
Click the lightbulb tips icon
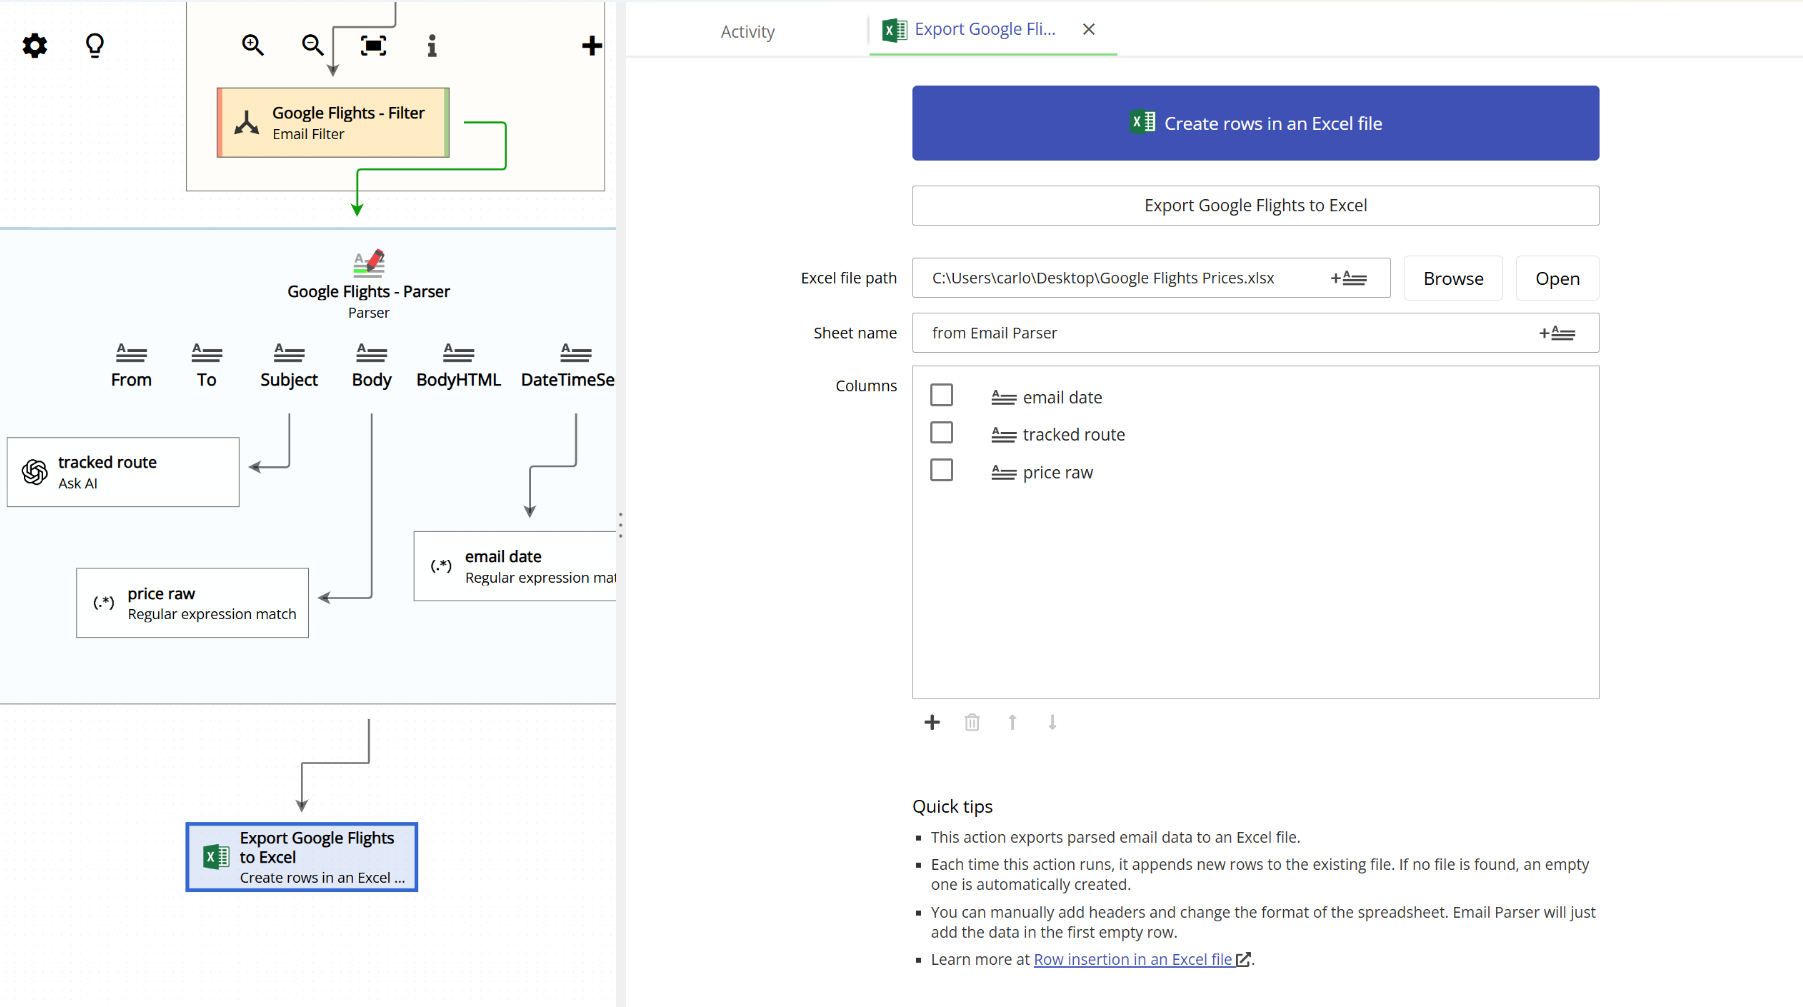click(x=94, y=45)
